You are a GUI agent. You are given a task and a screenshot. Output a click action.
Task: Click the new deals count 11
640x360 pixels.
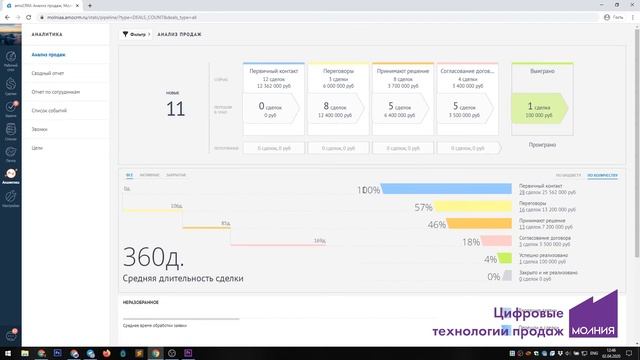click(176, 109)
